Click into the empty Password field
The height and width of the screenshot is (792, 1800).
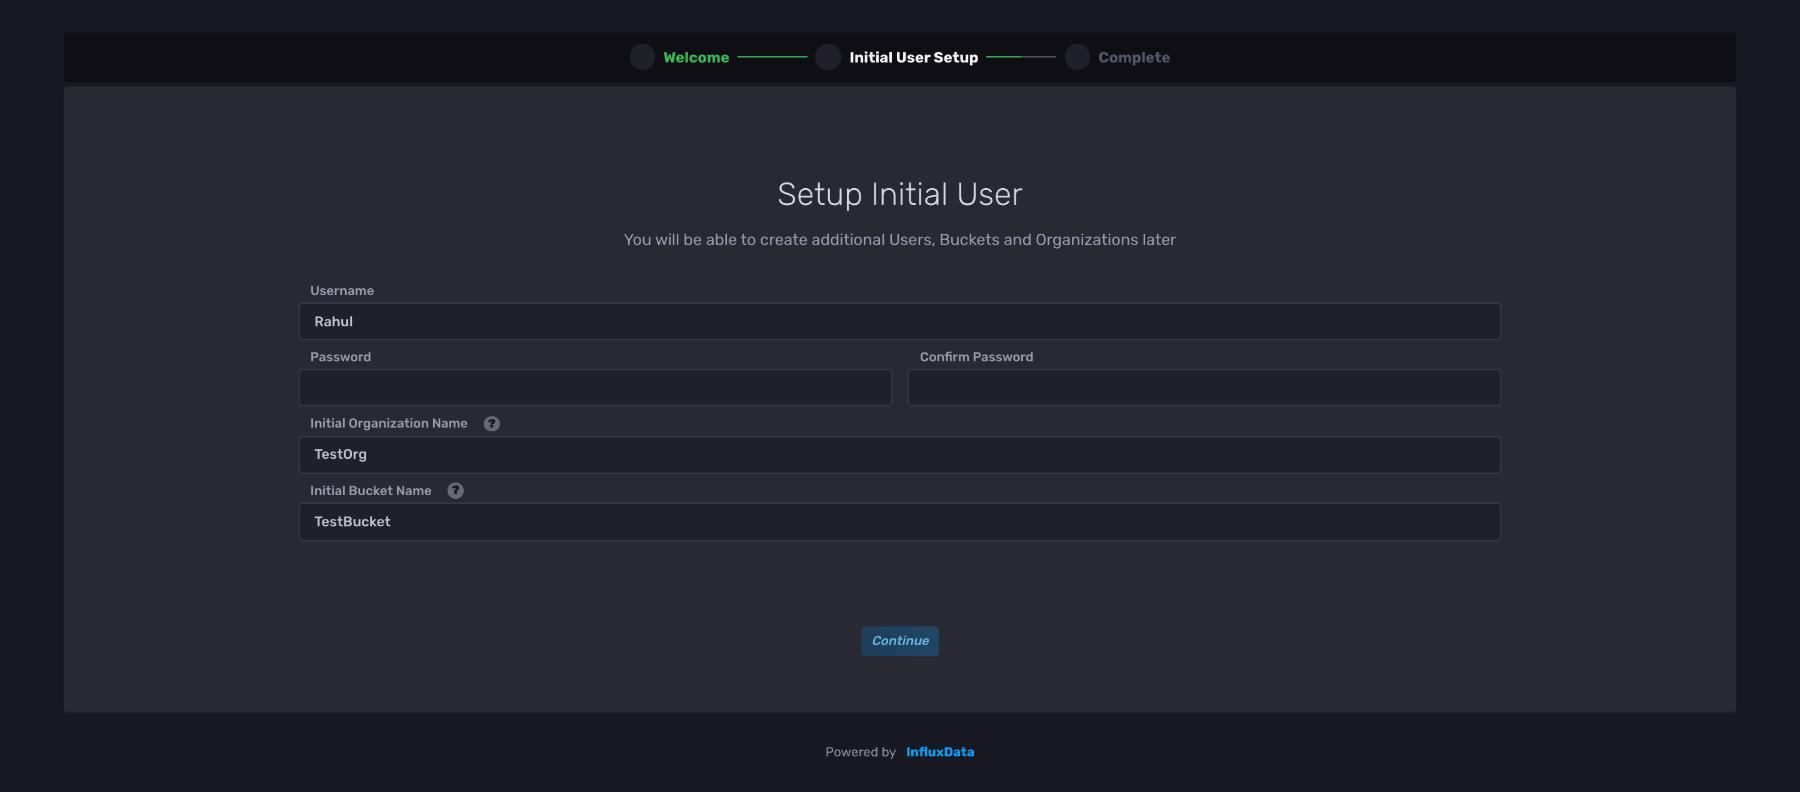[x=595, y=388]
